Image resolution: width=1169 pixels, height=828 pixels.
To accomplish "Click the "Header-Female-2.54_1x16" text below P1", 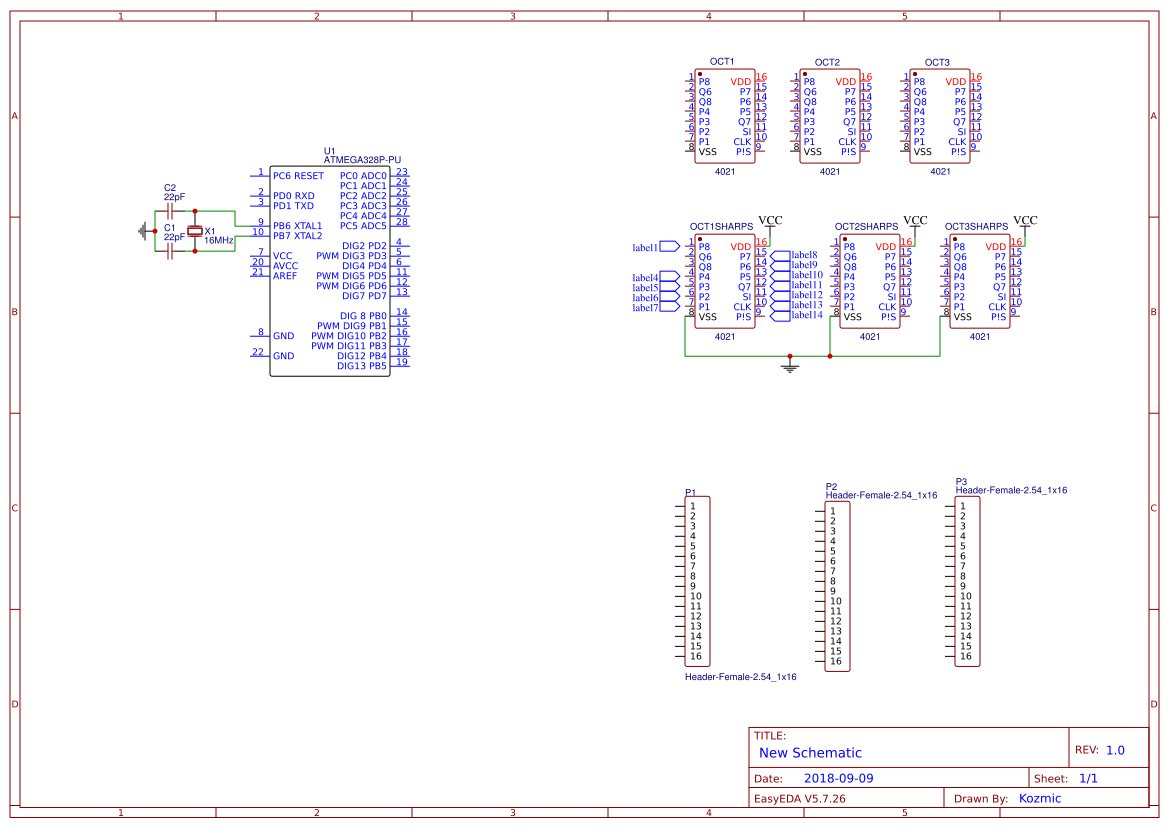I will click(740, 677).
